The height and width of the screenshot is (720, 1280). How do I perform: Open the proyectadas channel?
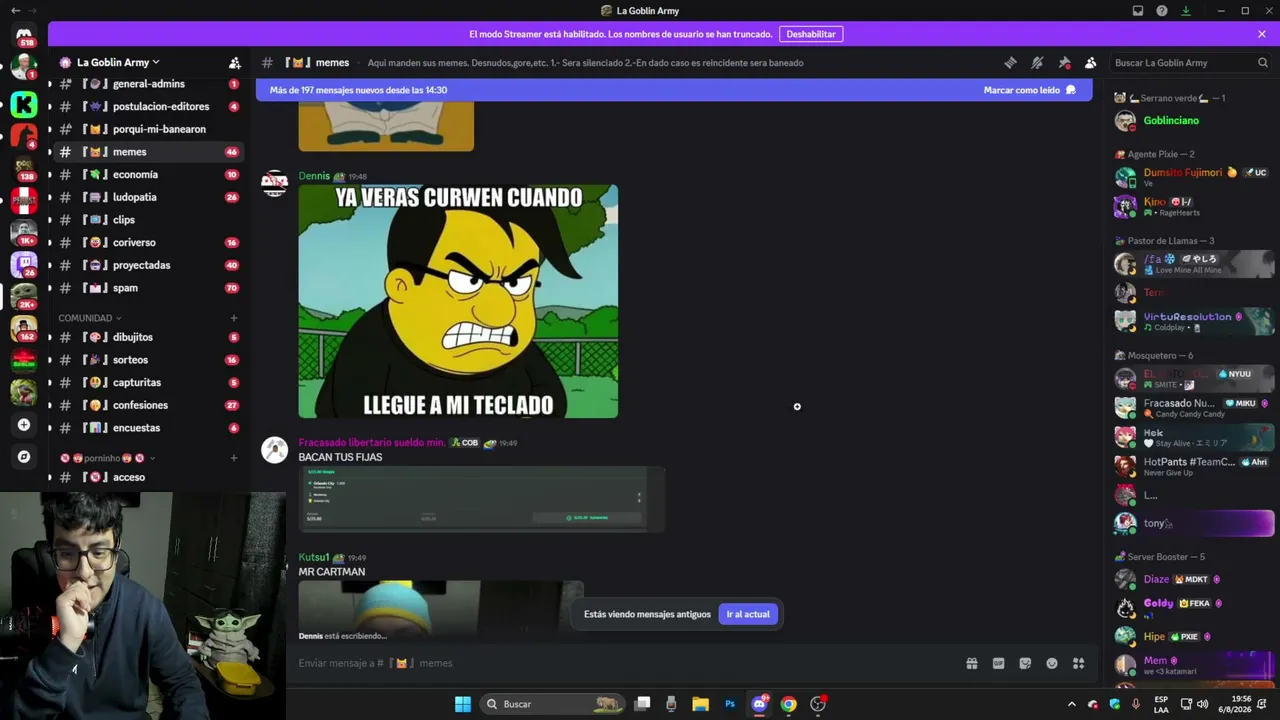coord(148,265)
